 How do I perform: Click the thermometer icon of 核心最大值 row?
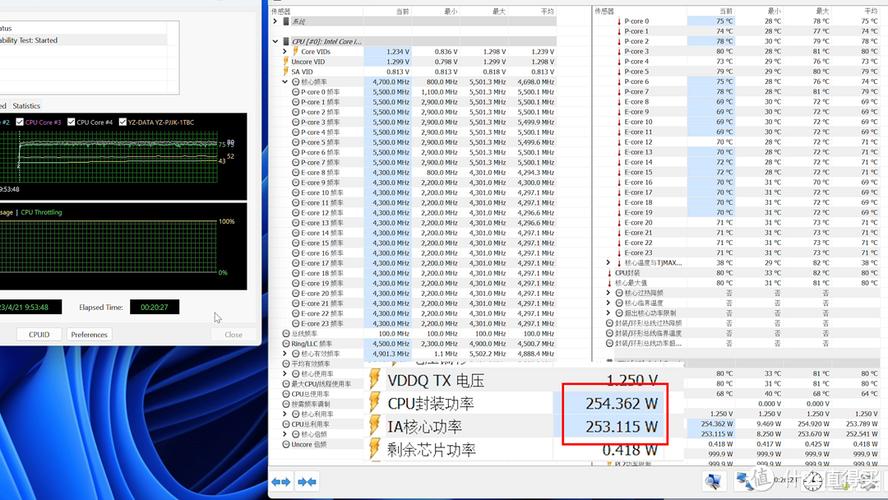click(x=609, y=283)
